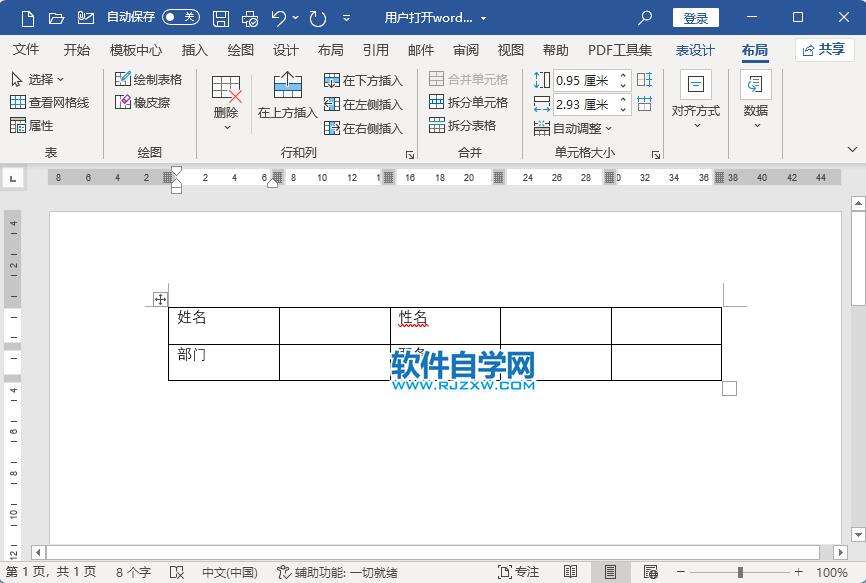The image size is (866, 583).
Task: Open the 删除 delete table dropdown
Action: tap(226, 103)
